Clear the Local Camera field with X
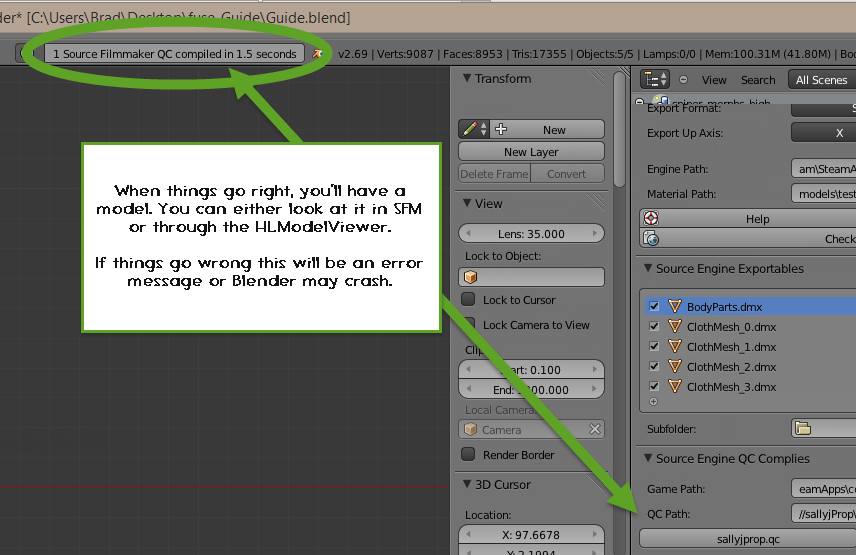The height and width of the screenshot is (555, 856). pyautogui.click(x=595, y=429)
